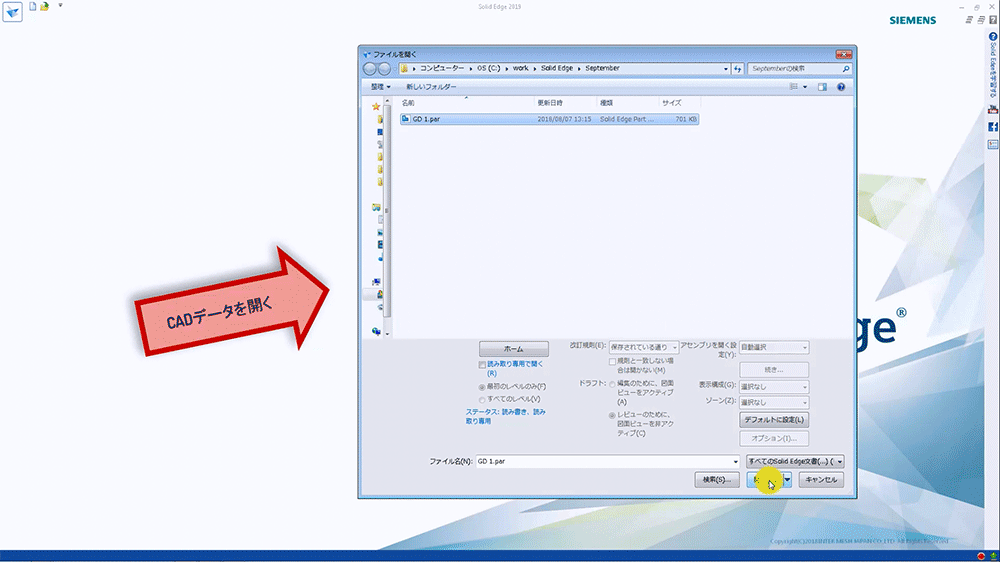
Task: Click the Forward navigation arrow in file dialog
Action: tap(384, 68)
